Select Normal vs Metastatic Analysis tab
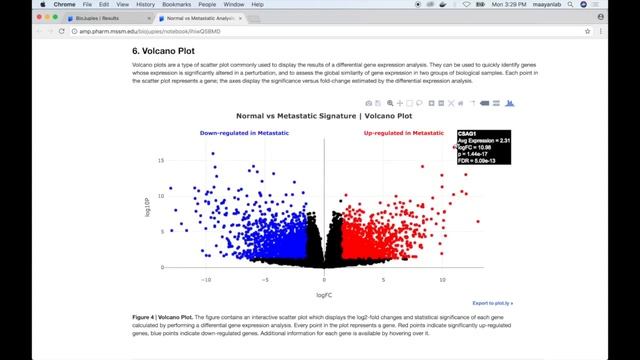This screenshot has width=640, height=360. (x=200, y=18)
